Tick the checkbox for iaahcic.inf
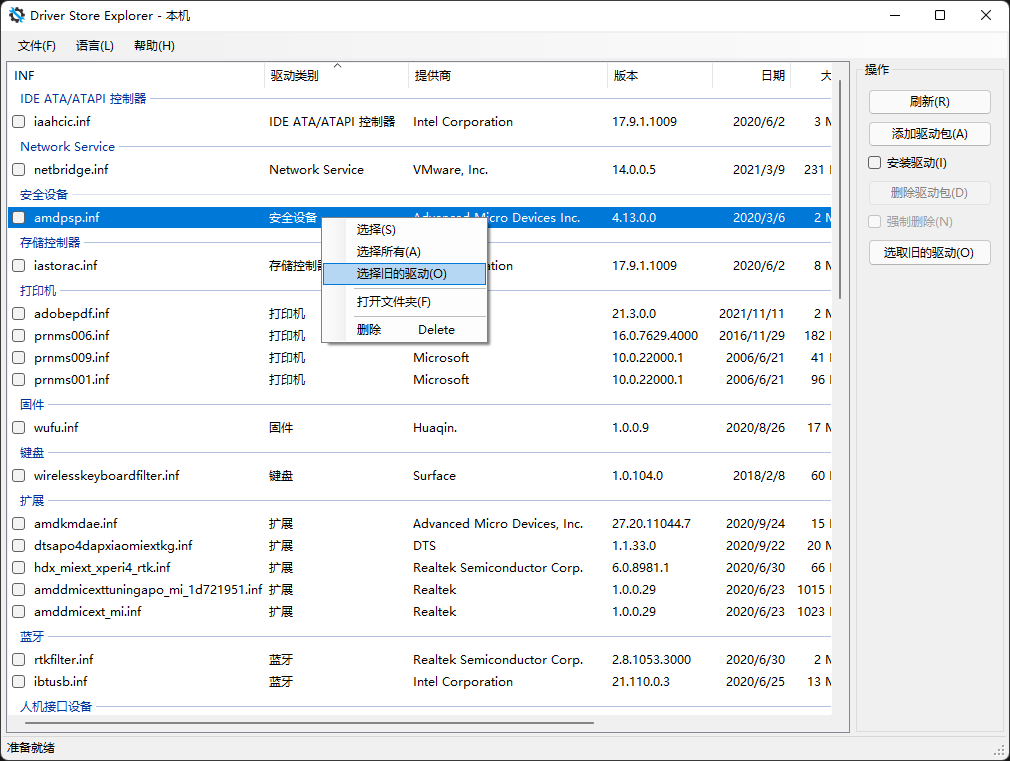Screen dimensions: 1010x761 tap(19, 122)
